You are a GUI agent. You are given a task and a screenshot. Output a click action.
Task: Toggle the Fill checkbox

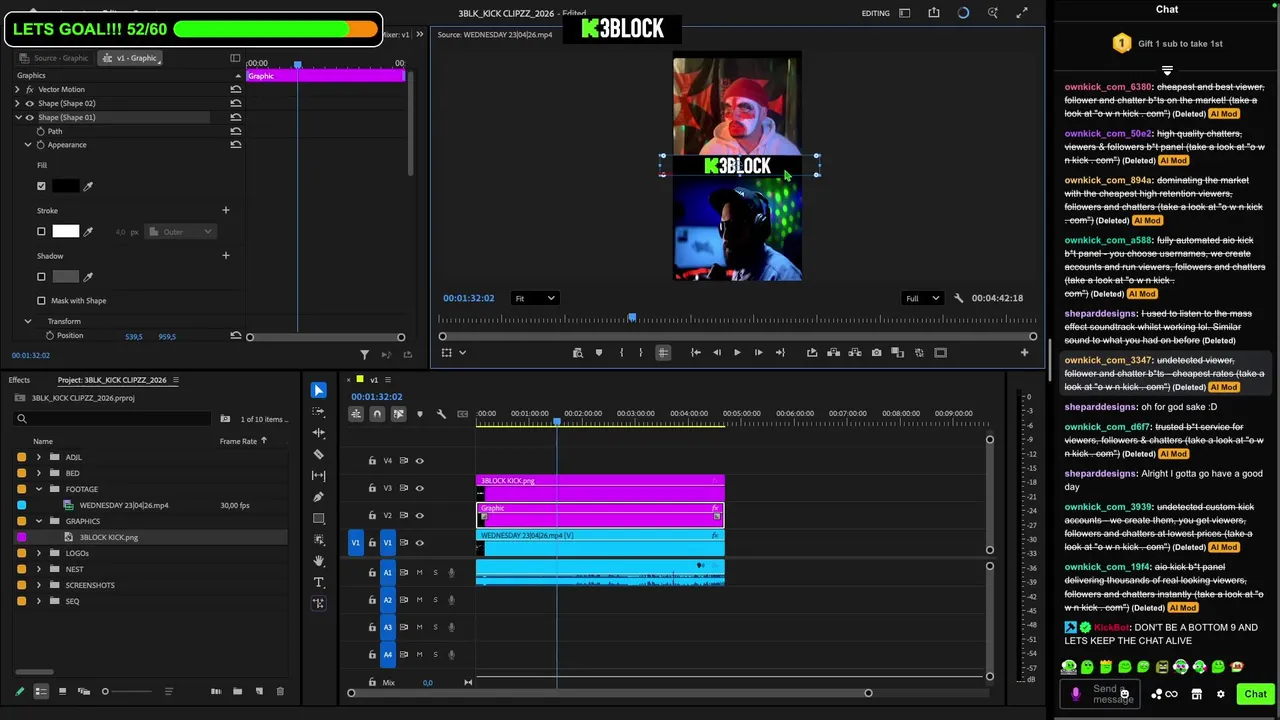(x=41, y=186)
